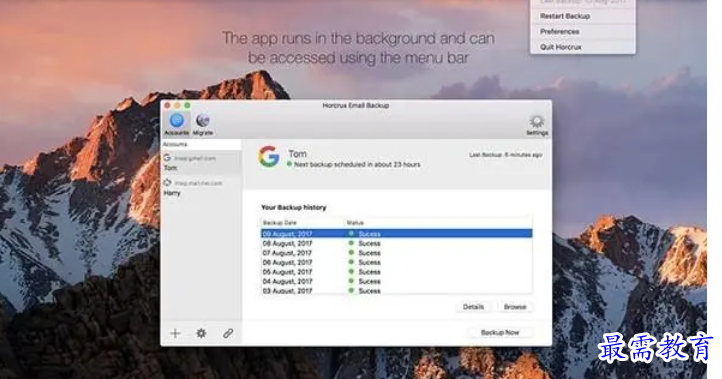Select the 07 August, 2017 backup row
This screenshot has height=379, width=722.
click(x=396, y=253)
